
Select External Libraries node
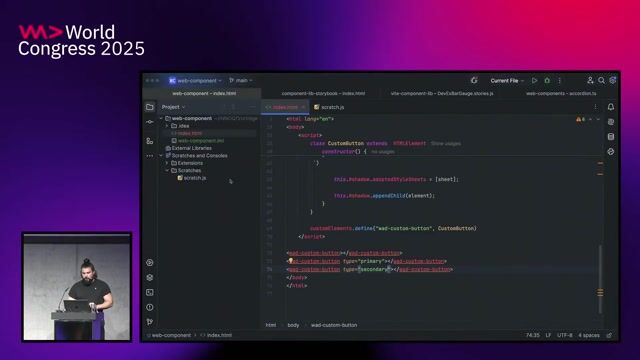(x=191, y=148)
